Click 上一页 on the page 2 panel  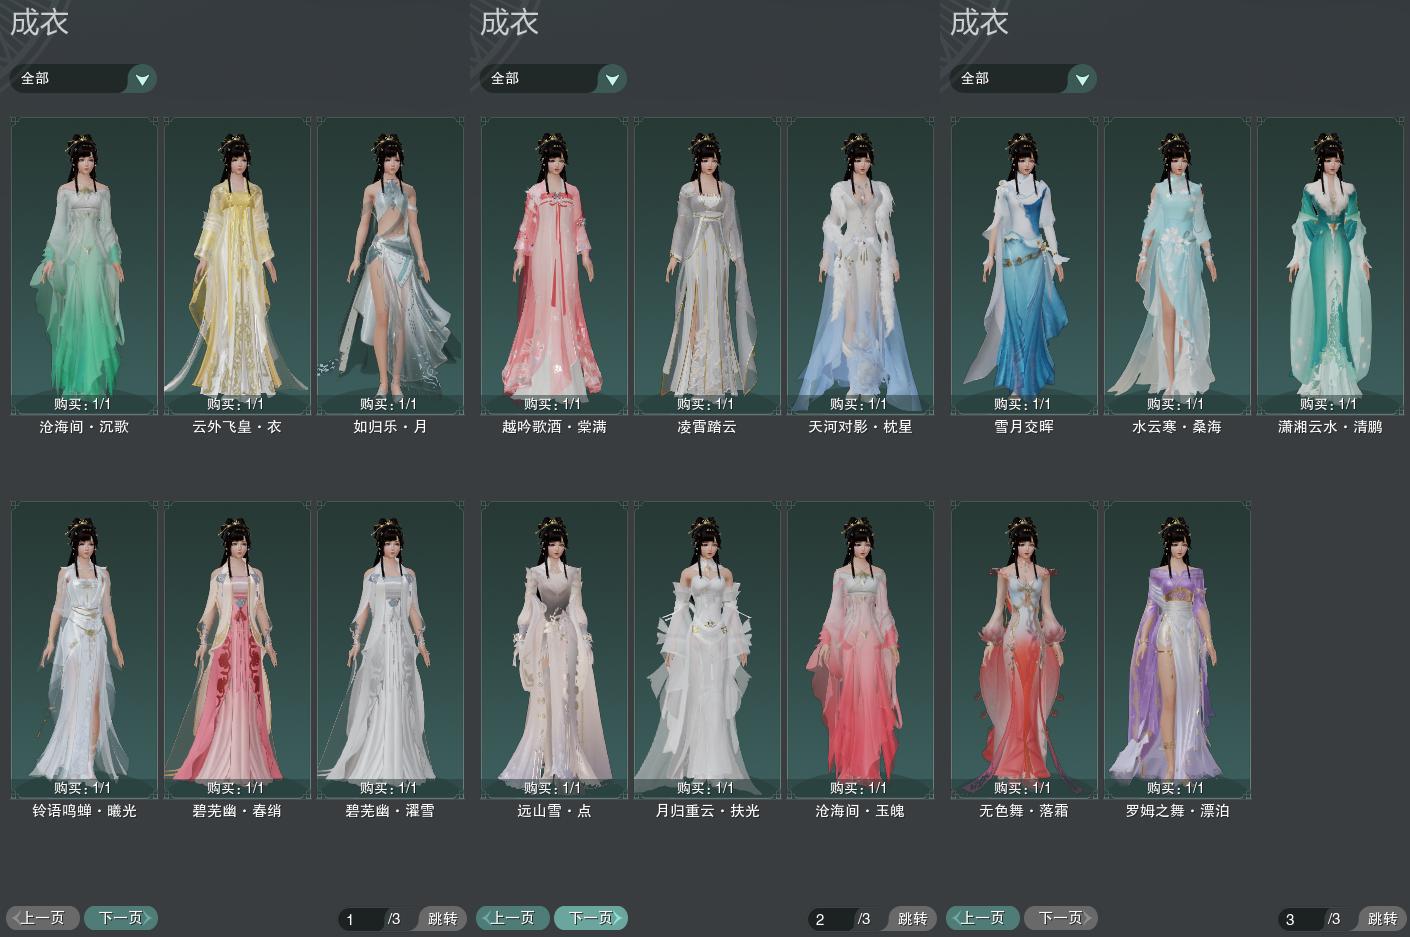click(513, 918)
